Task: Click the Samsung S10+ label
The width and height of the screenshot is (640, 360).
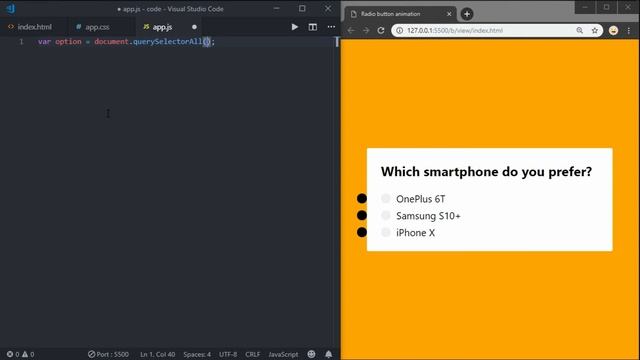Action: 428,216
